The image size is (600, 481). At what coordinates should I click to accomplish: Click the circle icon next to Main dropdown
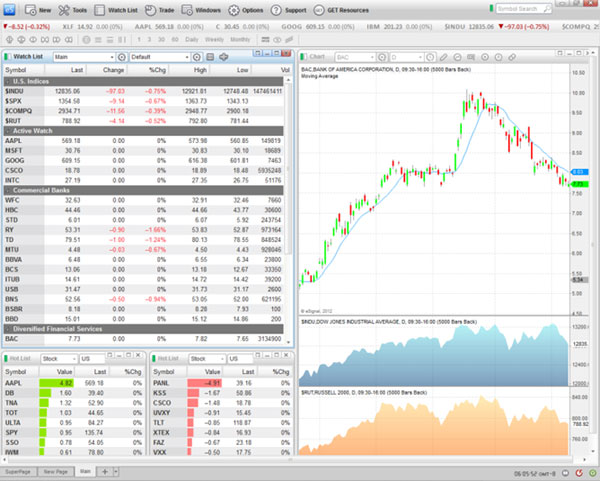(x=122, y=57)
